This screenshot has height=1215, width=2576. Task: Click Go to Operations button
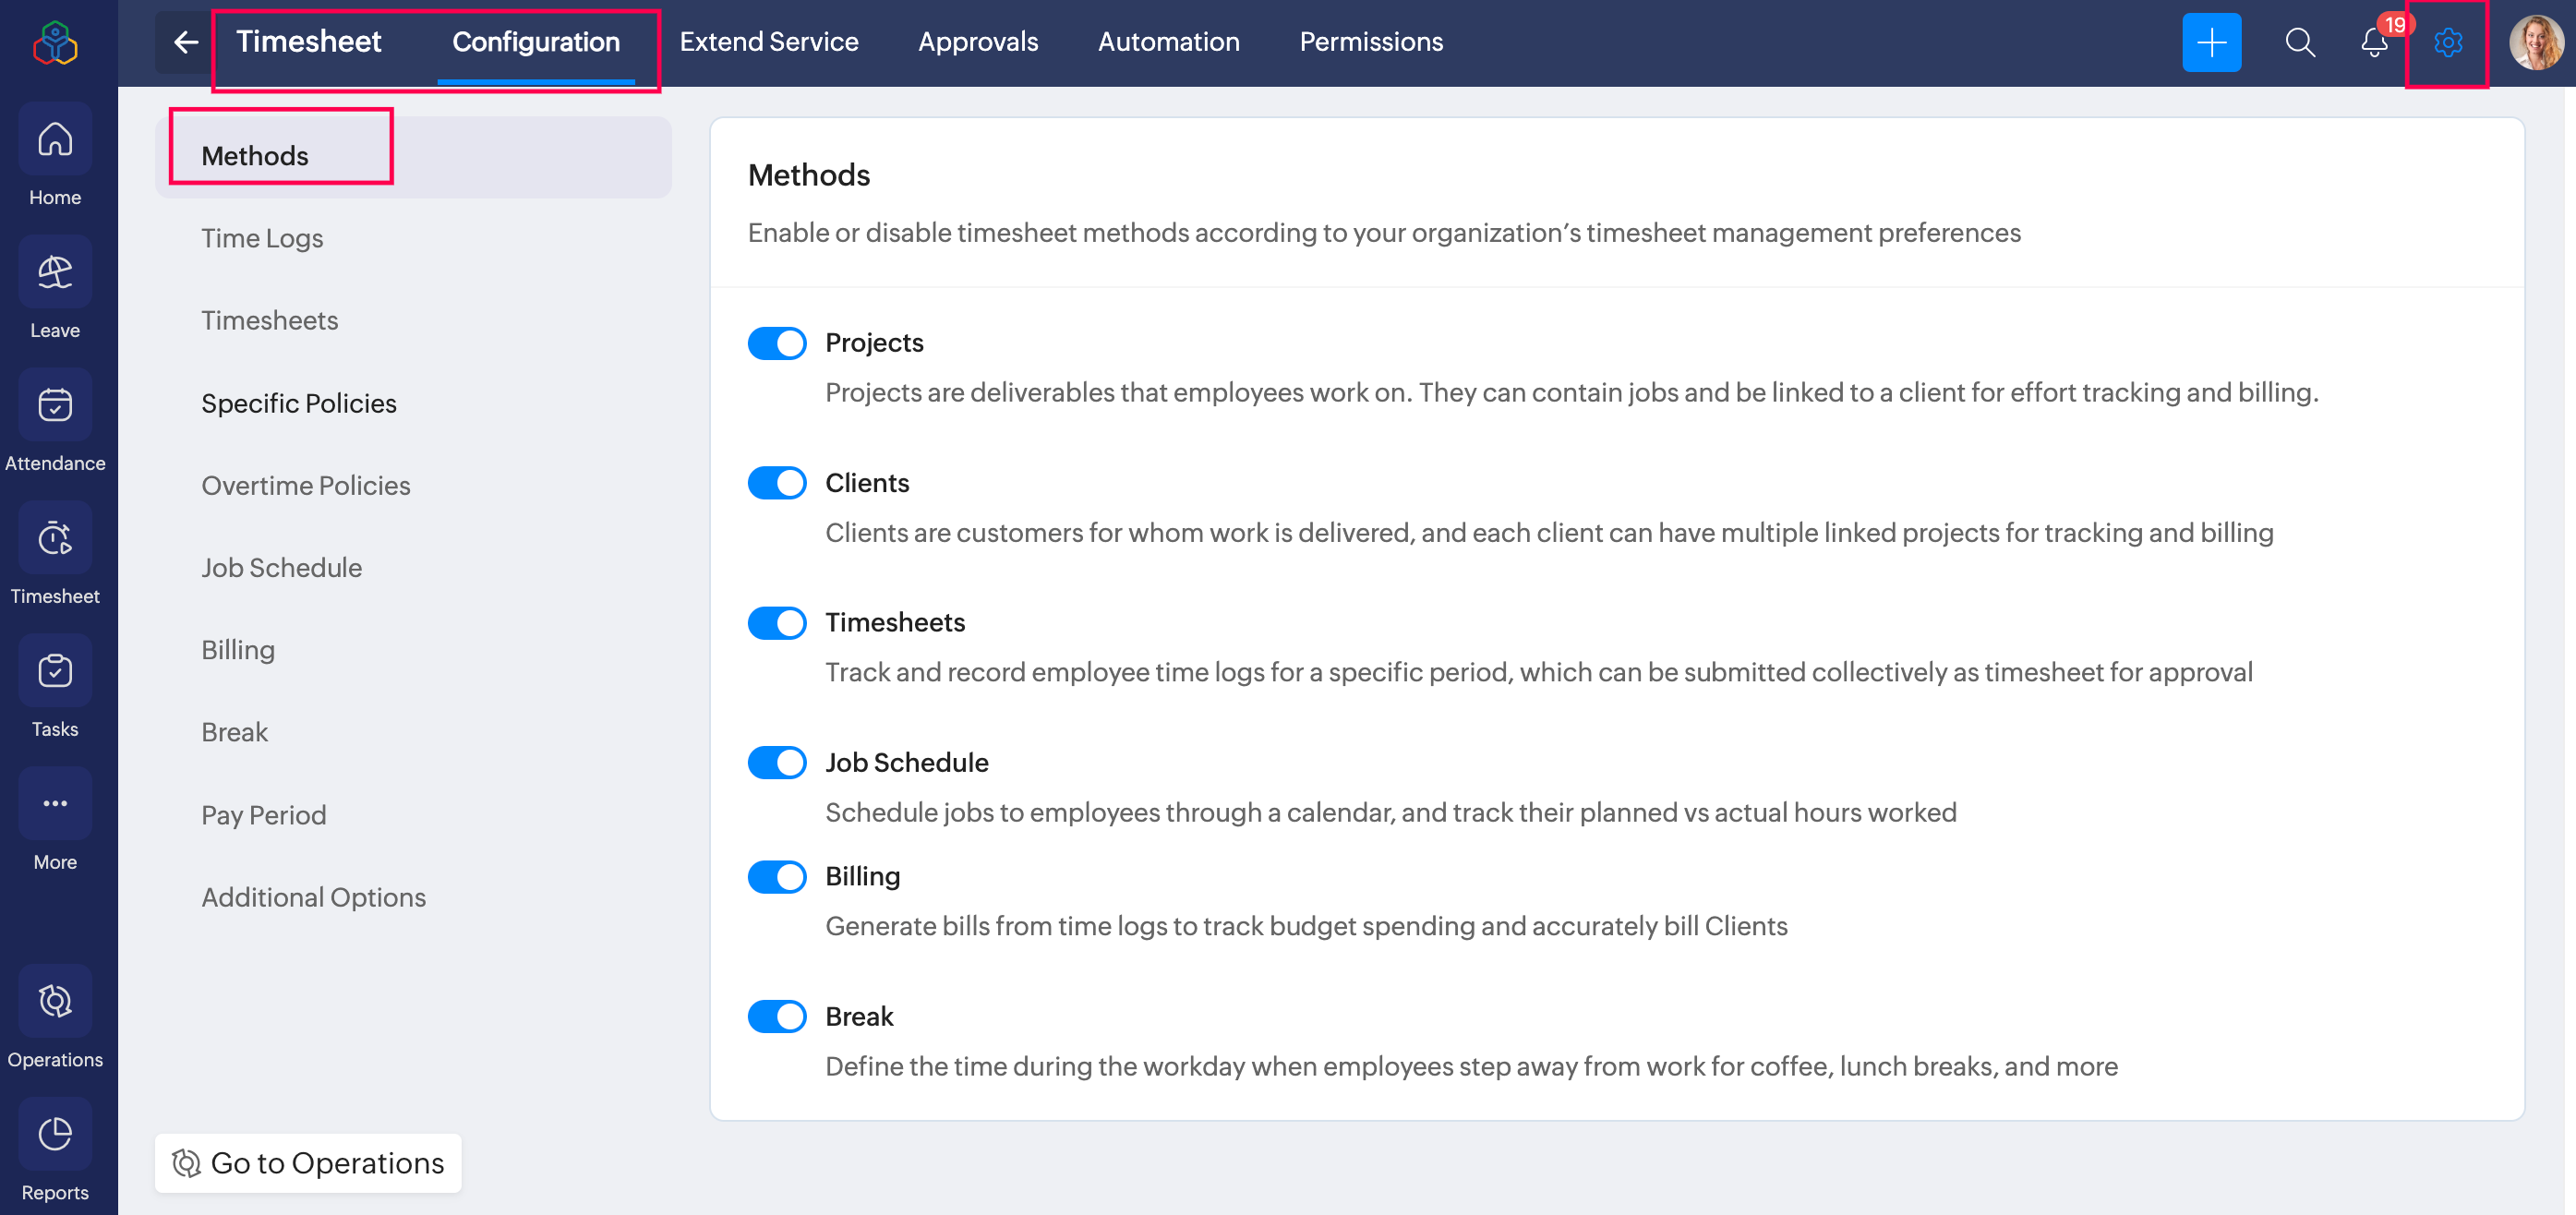(308, 1163)
